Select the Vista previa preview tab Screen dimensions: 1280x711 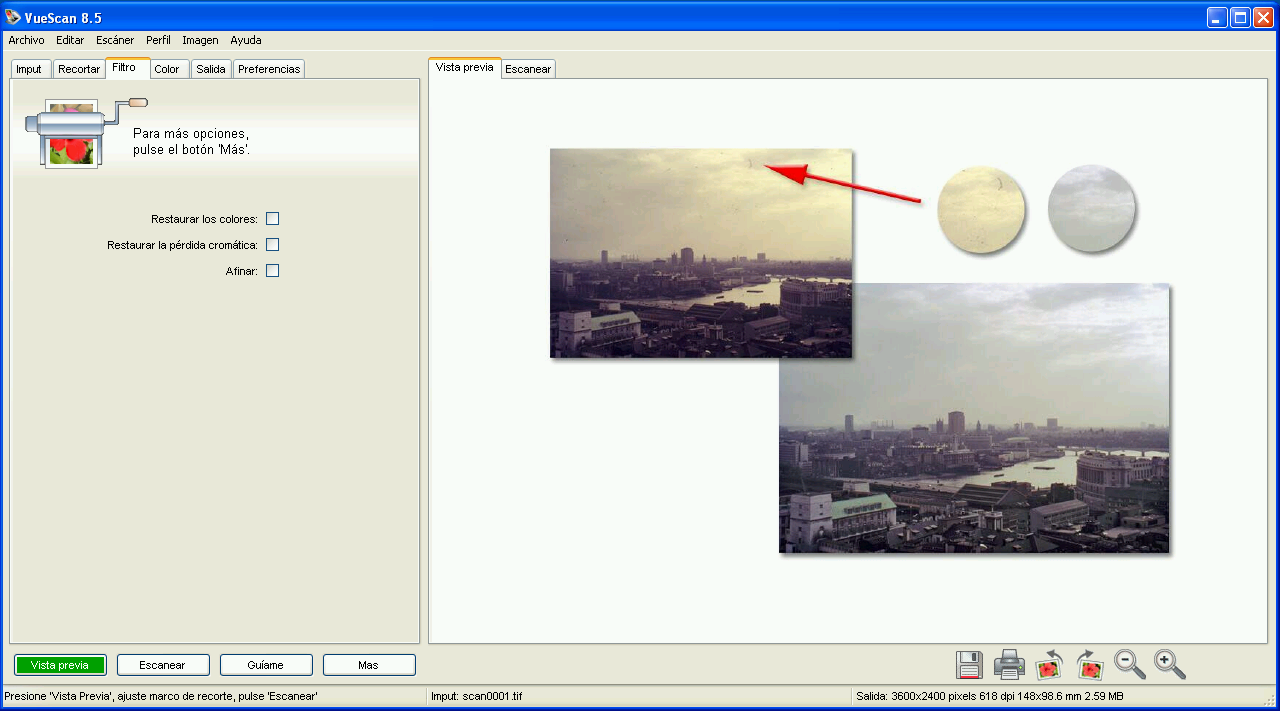pos(464,68)
